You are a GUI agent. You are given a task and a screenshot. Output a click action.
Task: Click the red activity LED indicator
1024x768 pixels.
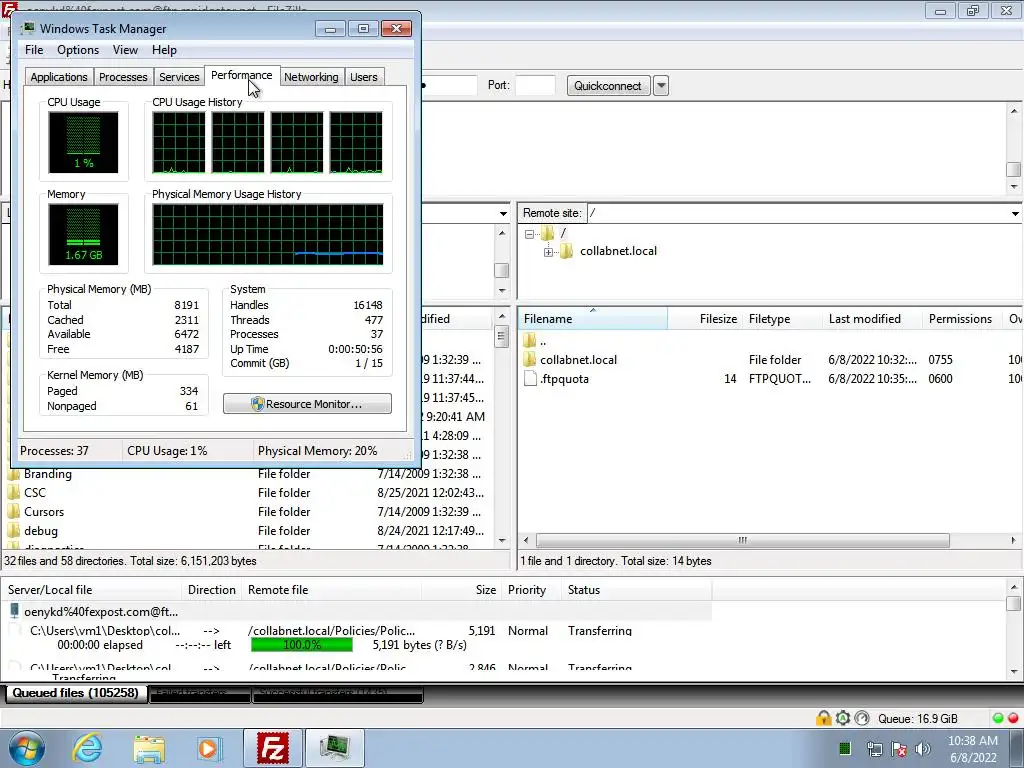(x=1013, y=718)
